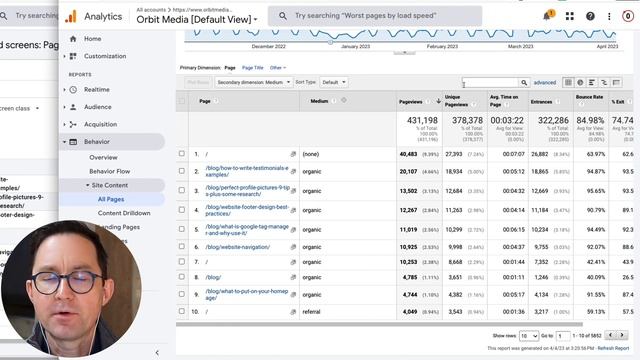Check row 5 google-tag-manager checkbox
The image size is (640, 360).
182,229
